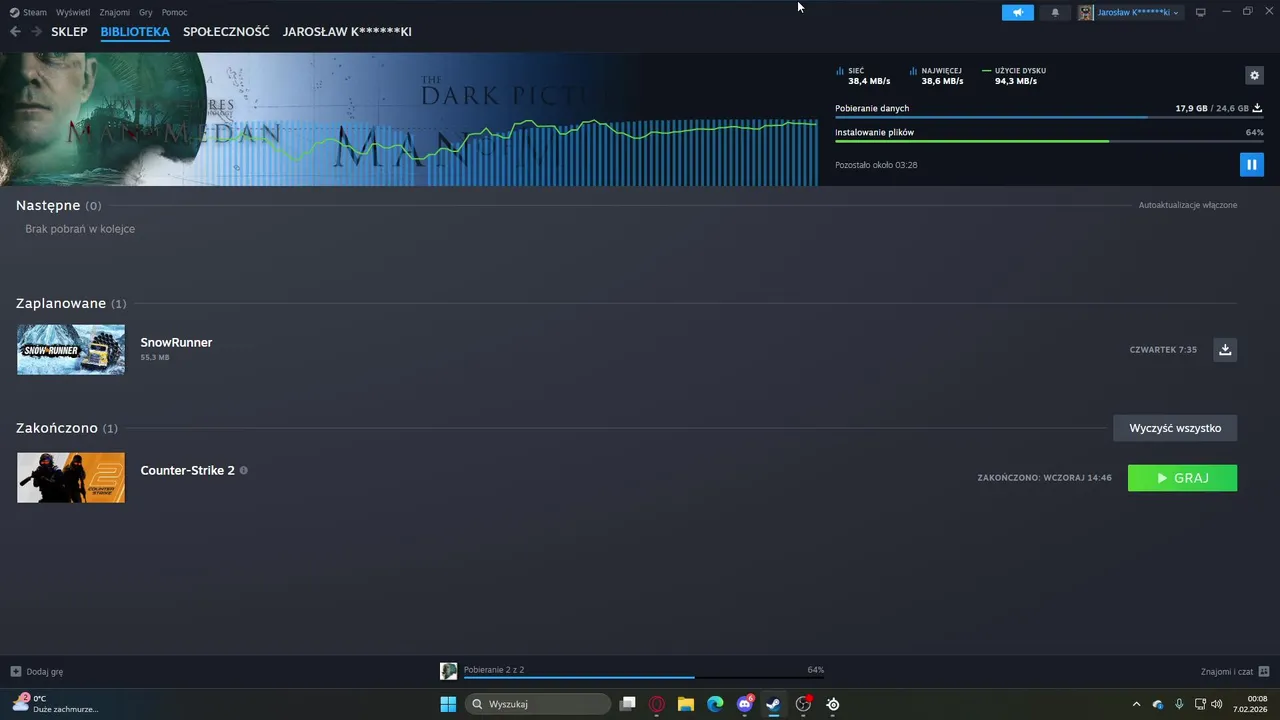Open notifications with the bell icon
Image resolution: width=1280 pixels, height=720 pixels.
(1055, 12)
